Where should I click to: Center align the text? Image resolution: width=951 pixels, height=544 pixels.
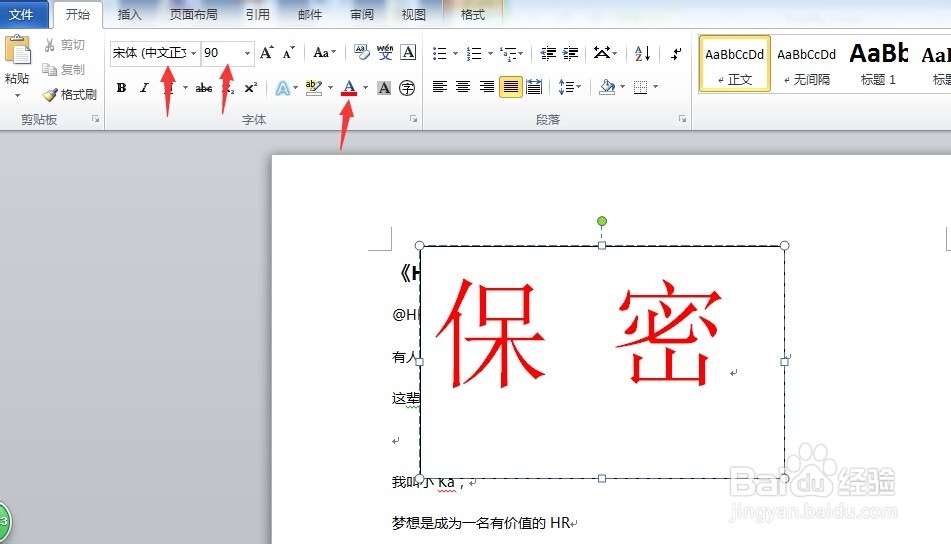(463, 88)
